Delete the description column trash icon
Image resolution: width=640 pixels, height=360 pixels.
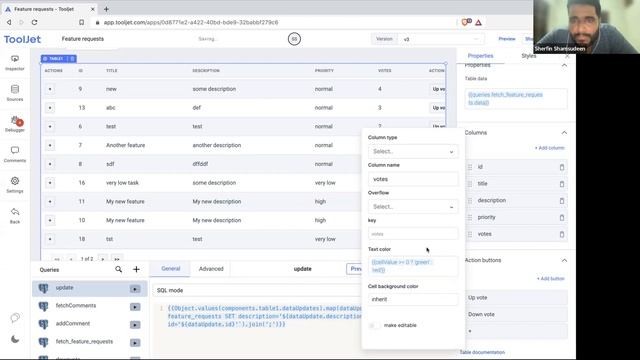pyautogui.click(x=562, y=201)
